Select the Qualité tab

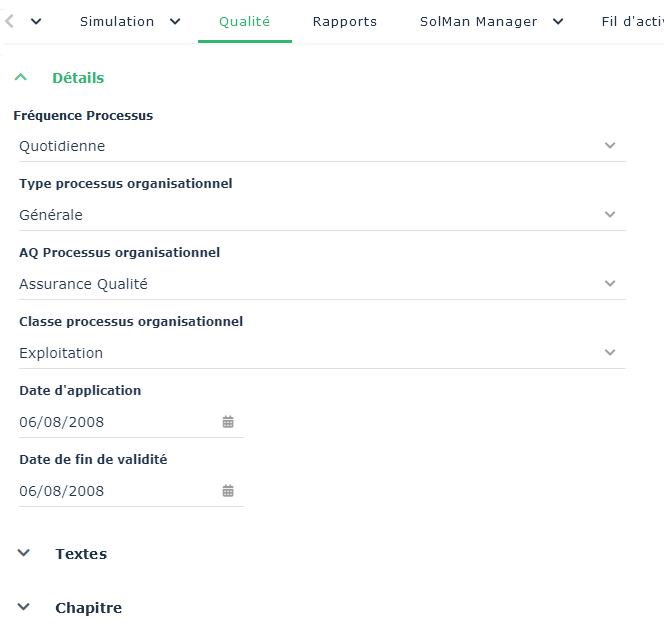click(244, 22)
